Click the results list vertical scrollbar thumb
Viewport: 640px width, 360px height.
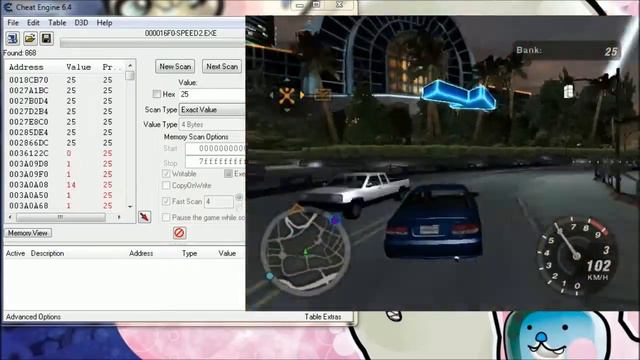[130, 76]
